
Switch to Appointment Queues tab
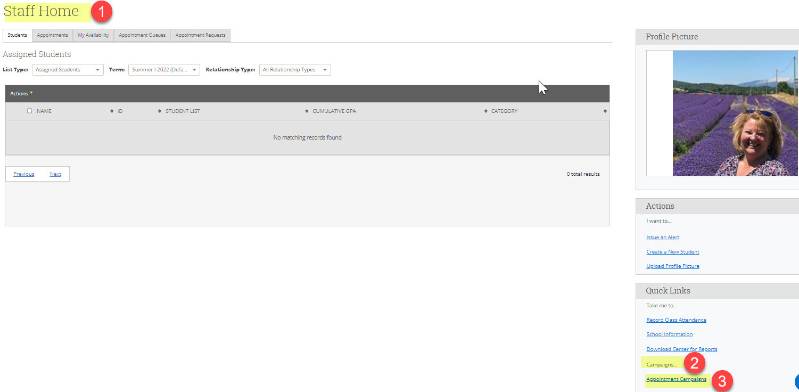tap(142, 35)
